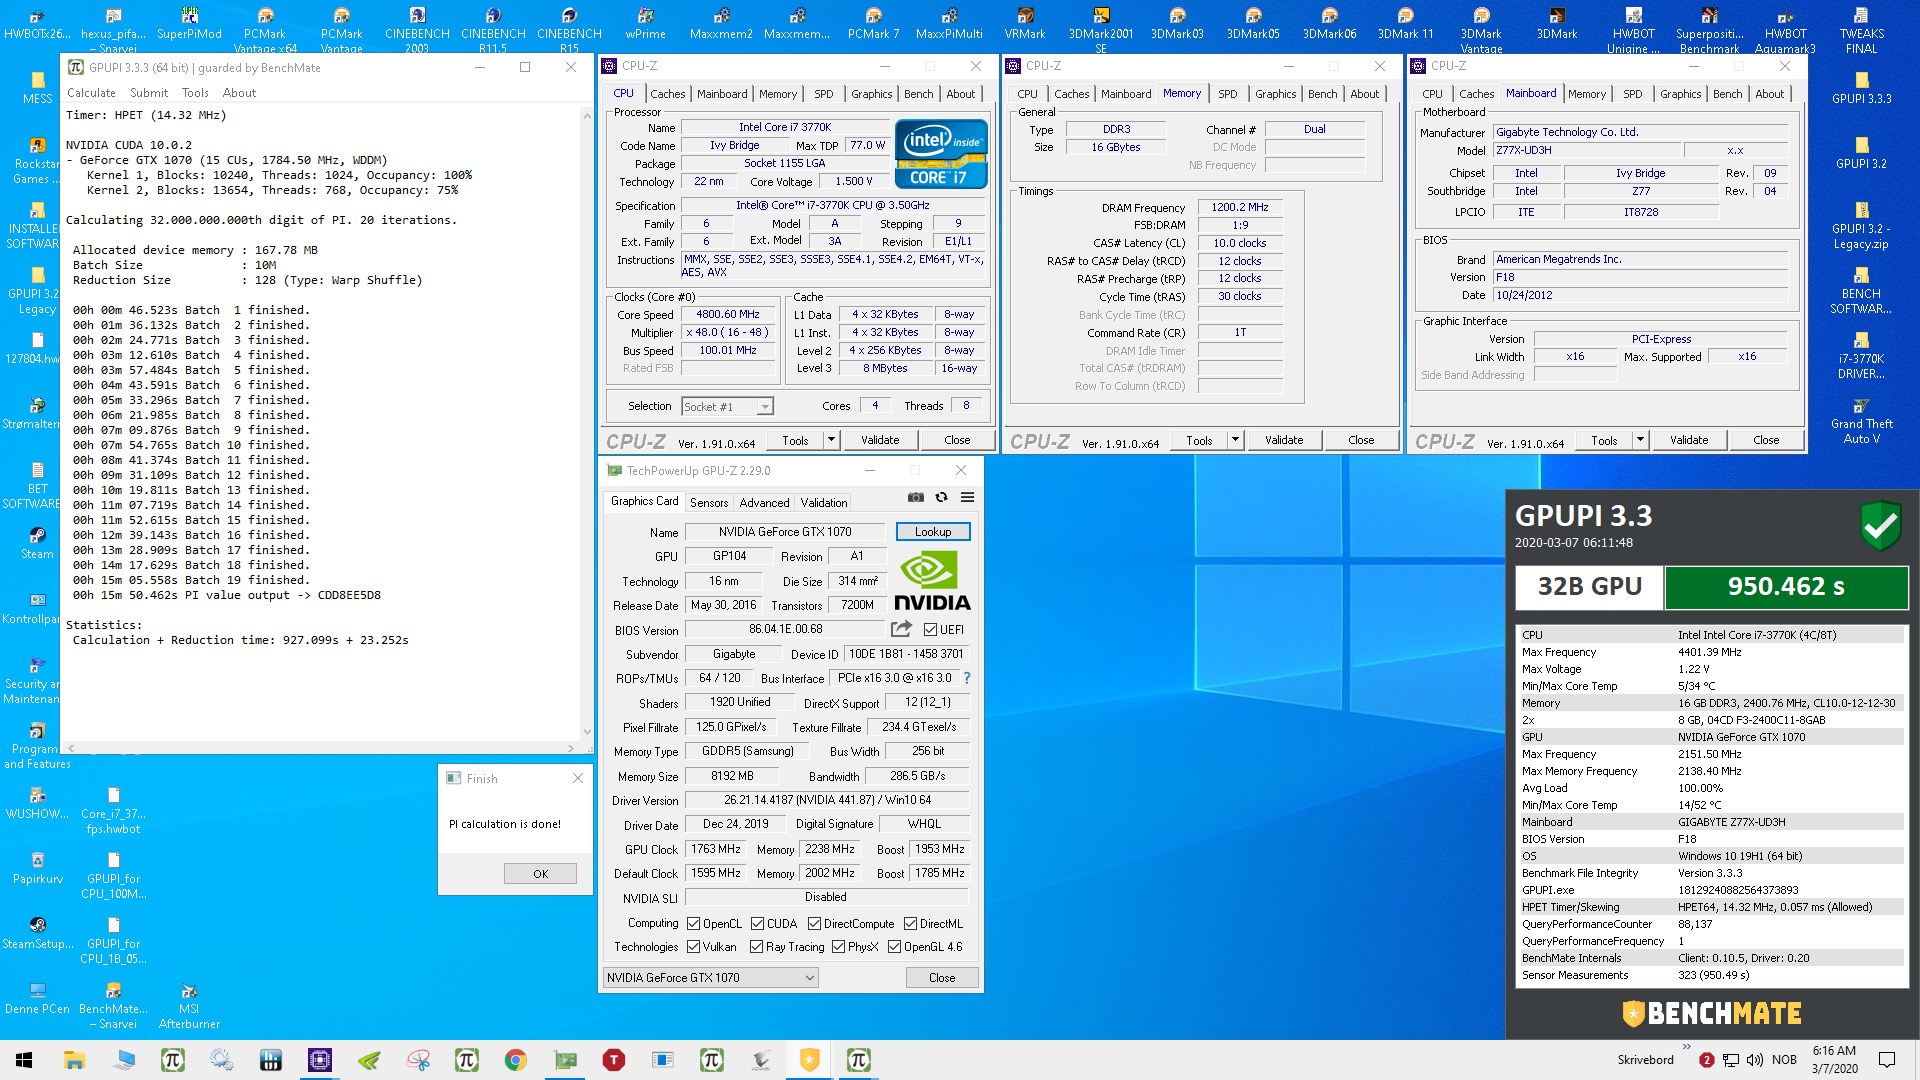Expand the Tools dropdown arrow in the leftmost CPU-Z window
The height and width of the screenshot is (1080, 1920).
[830, 440]
